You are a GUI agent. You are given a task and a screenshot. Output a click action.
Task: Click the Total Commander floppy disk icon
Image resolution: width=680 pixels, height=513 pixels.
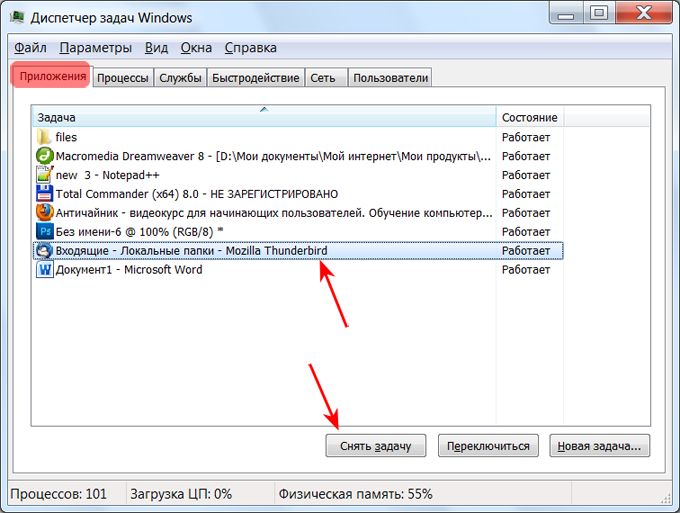pyautogui.click(x=44, y=194)
